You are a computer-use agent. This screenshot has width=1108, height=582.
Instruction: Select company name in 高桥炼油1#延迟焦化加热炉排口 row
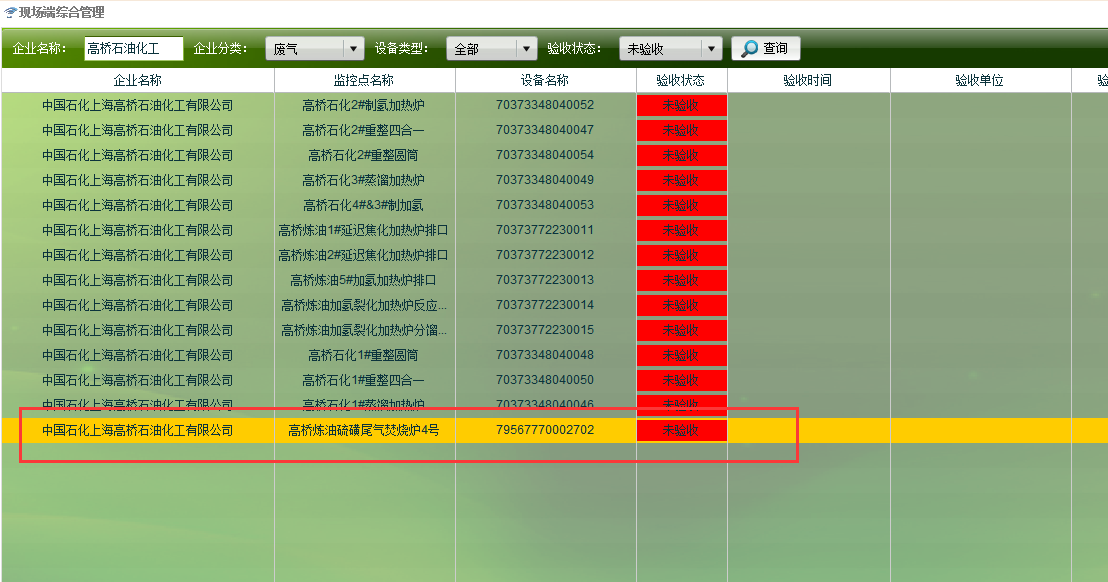138,230
